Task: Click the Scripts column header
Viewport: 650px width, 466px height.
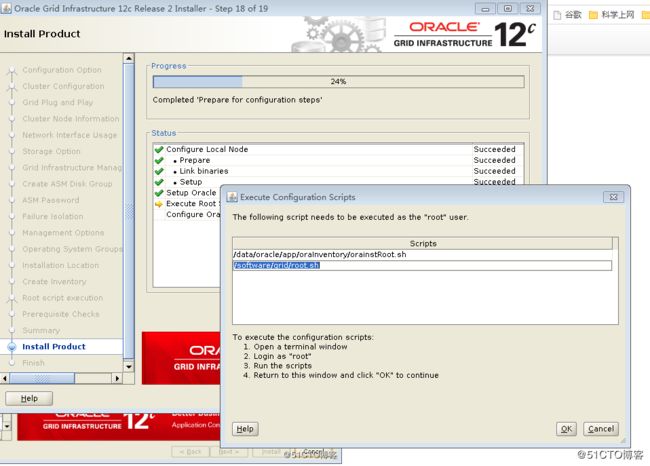Action: pyautogui.click(x=422, y=243)
